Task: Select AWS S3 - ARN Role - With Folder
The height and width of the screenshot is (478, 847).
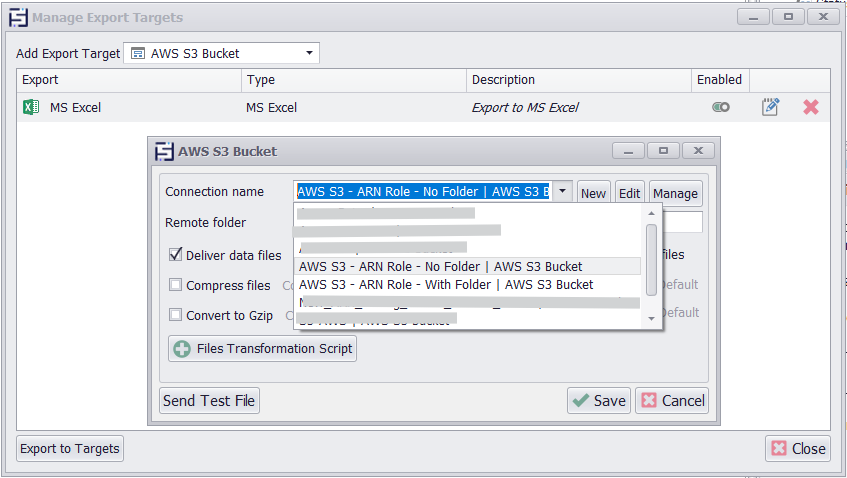Action: click(468, 285)
